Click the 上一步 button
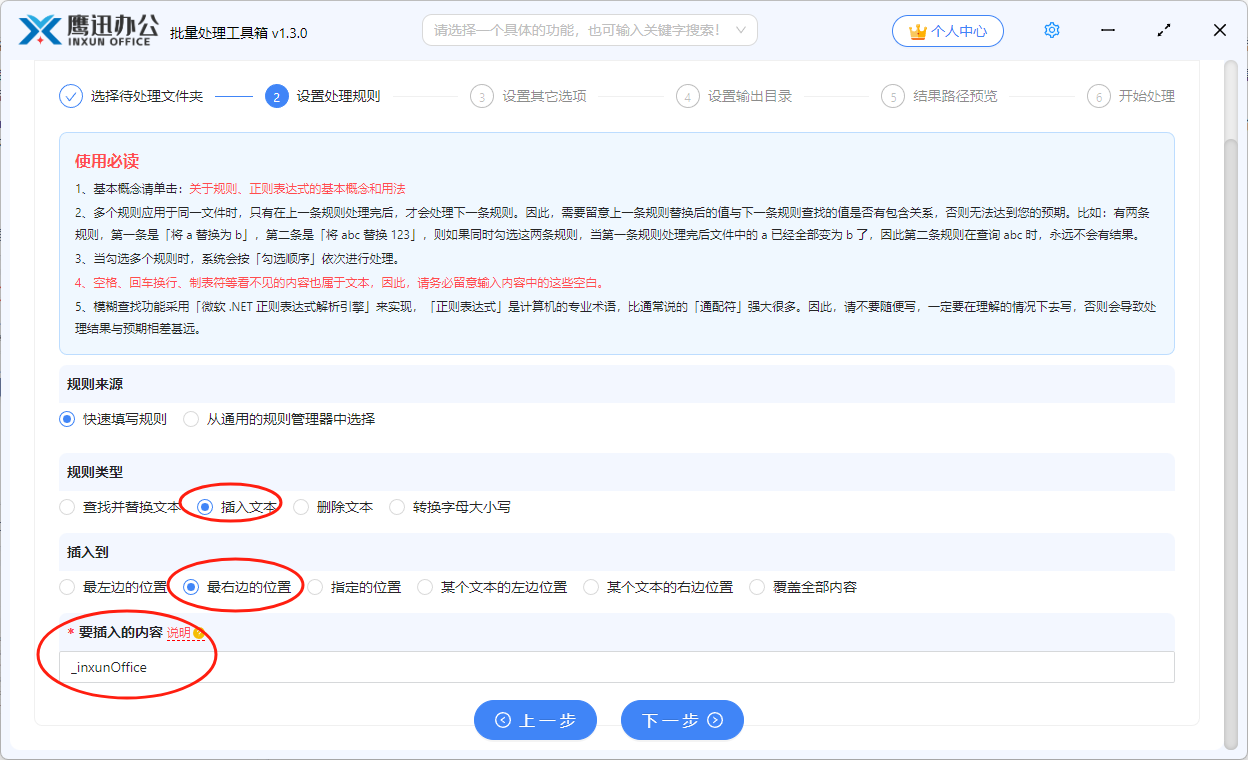Viewport: 1248px width, 760px height. (535, 720)
